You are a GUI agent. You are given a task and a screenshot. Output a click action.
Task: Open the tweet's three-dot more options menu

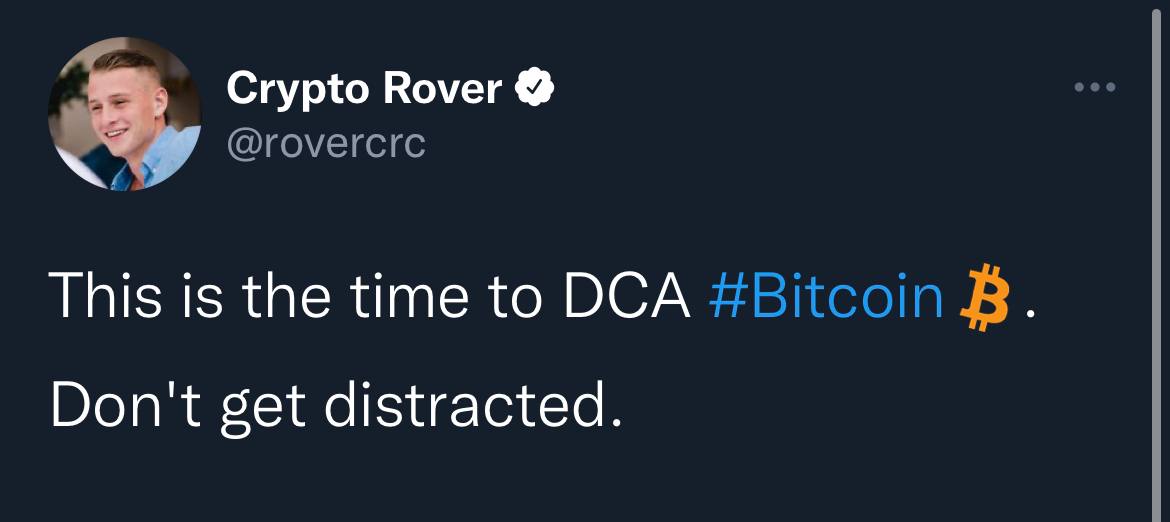click(1094, 89)
